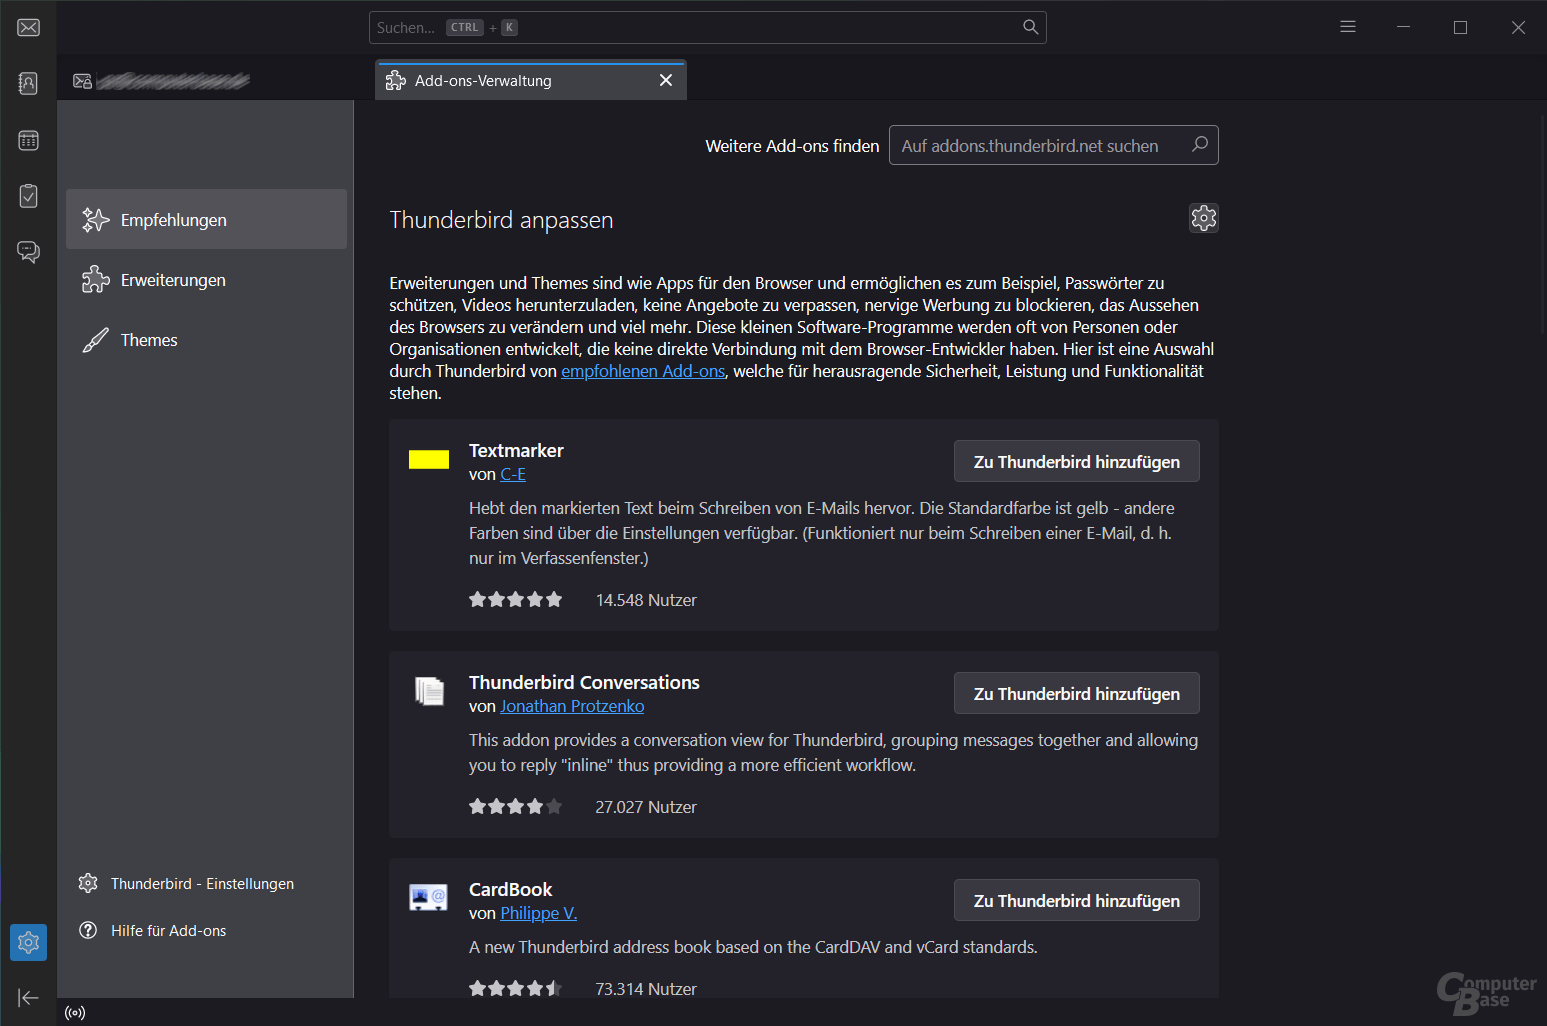1547x1026 pixels.
Task: Focus the global Suchen search box
Action: point(708,27)
